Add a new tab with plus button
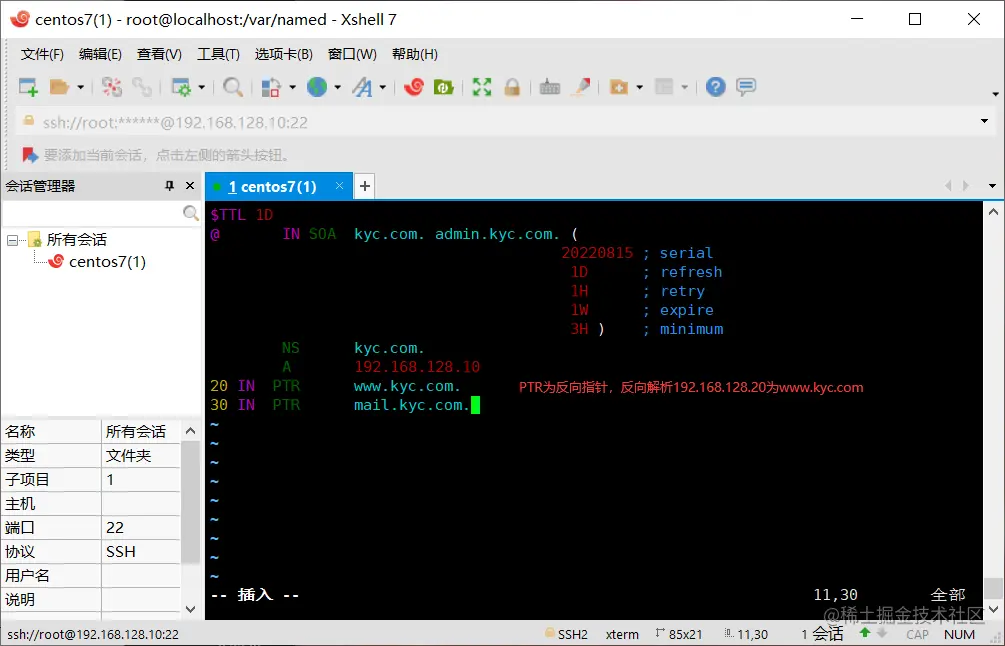Image resolution: width=1005 pixels, height=646 pixels. (365, 186)
